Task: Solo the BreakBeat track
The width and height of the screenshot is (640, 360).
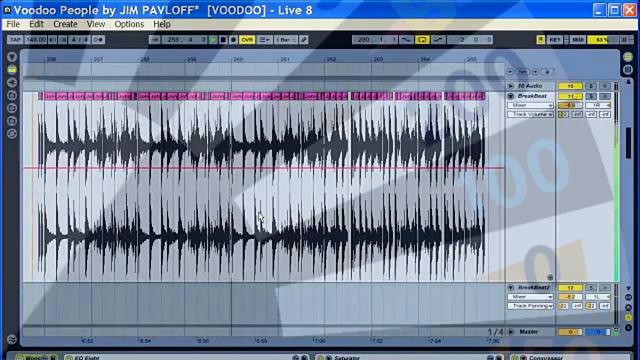Action: click(x=591, y=96)
